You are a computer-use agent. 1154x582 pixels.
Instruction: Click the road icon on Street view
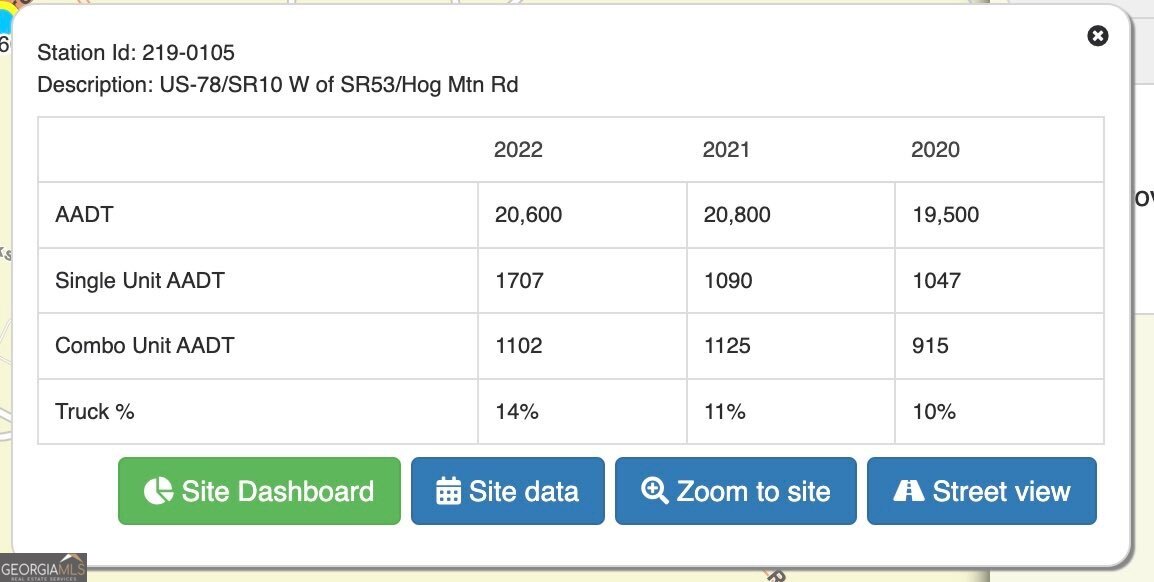(x=908, y=491)
